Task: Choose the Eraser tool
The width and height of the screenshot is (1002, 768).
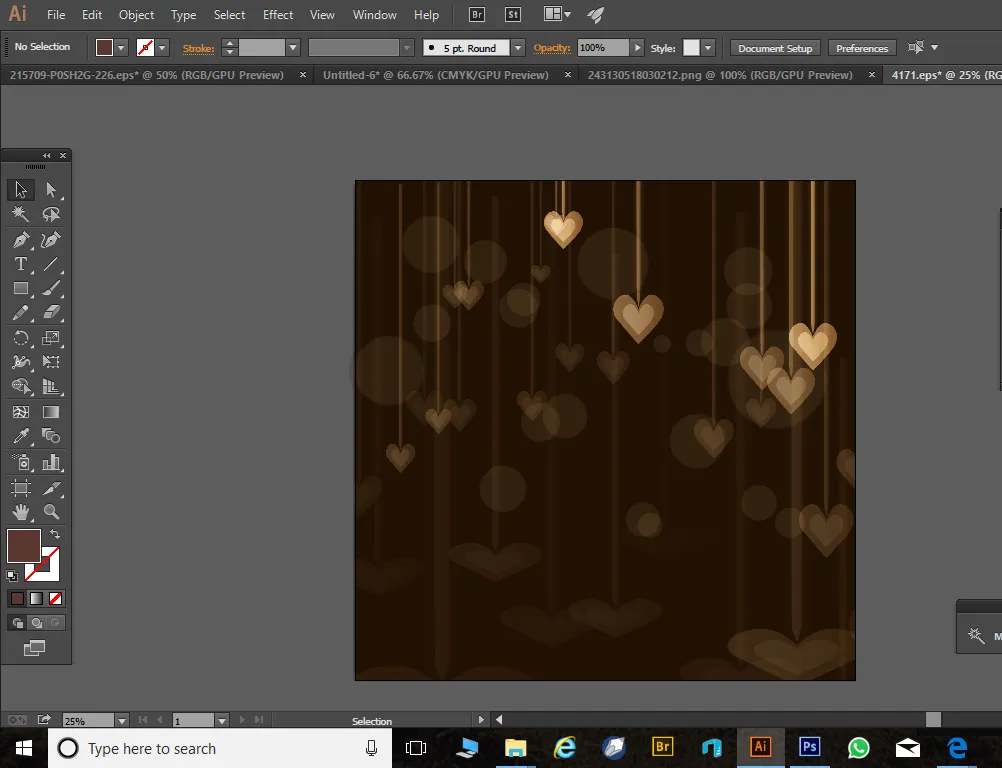Action: (x=51, y=312)
